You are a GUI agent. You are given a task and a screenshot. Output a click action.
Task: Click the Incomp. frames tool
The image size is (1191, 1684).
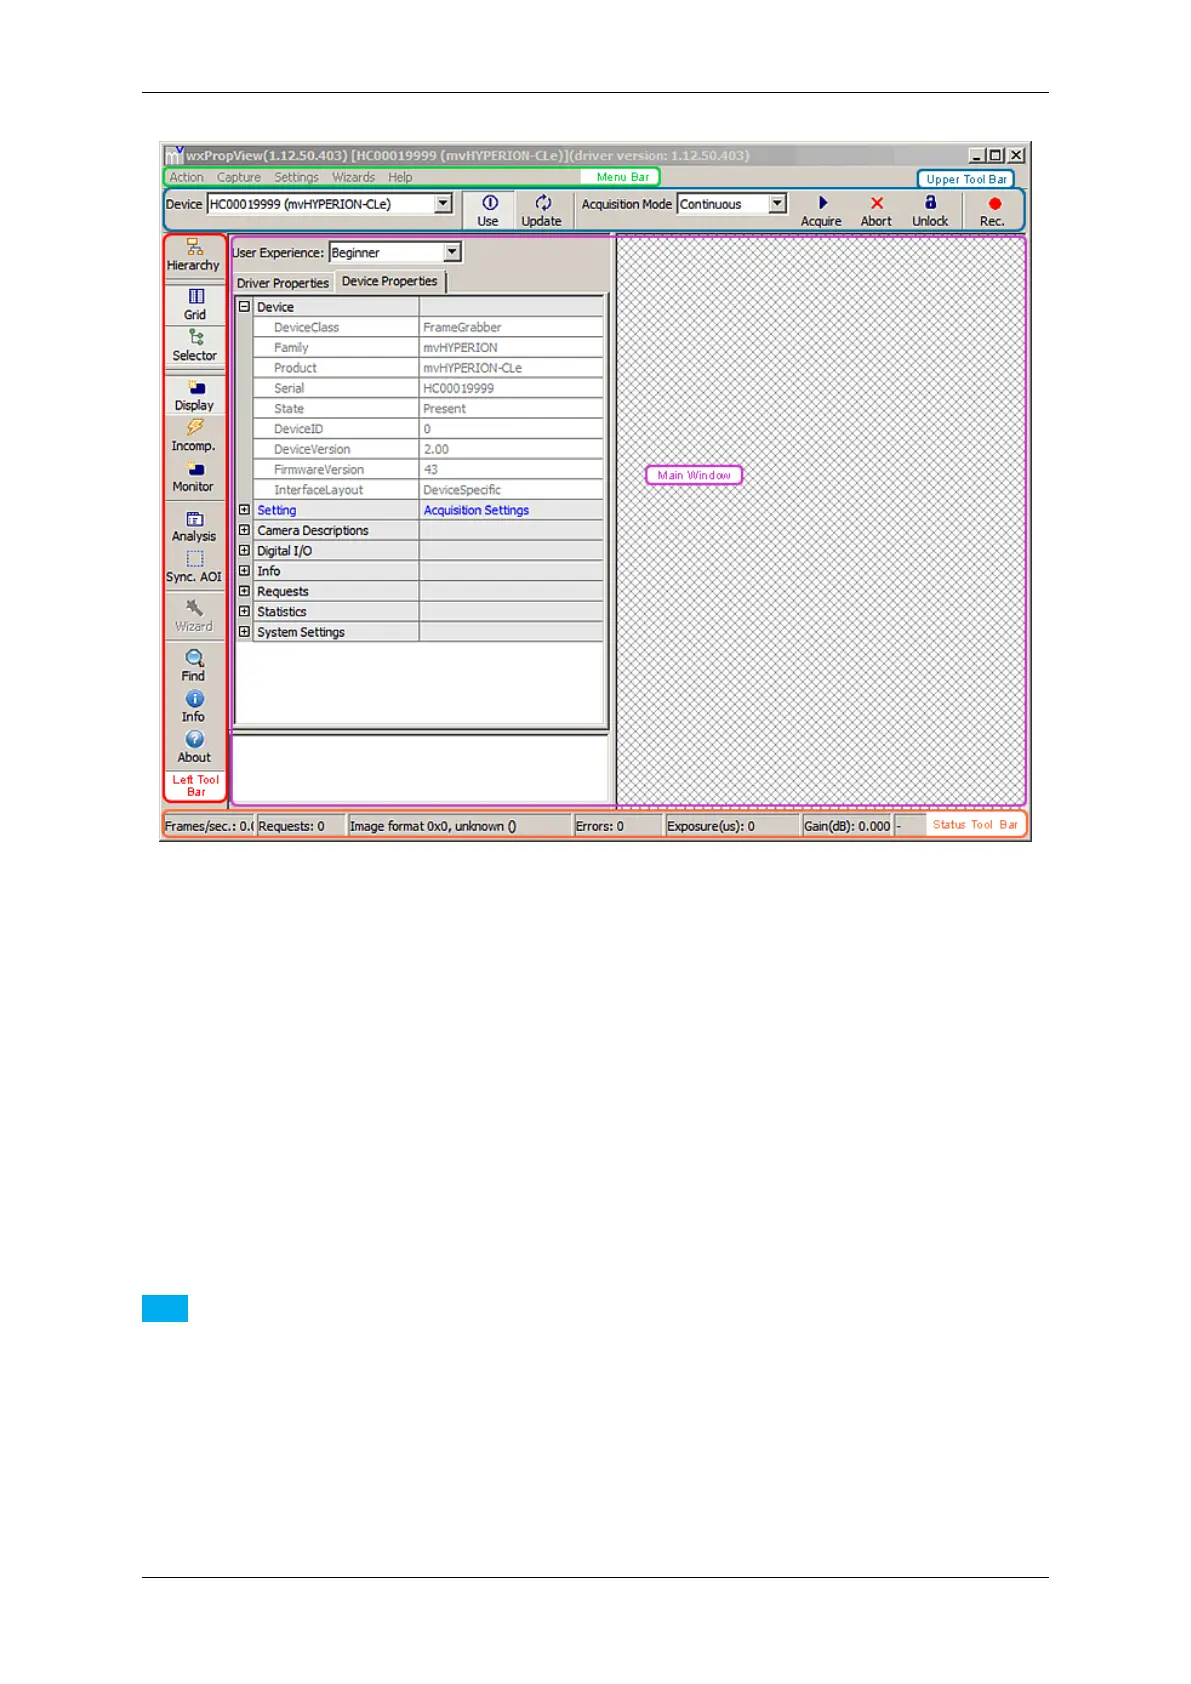194,435
